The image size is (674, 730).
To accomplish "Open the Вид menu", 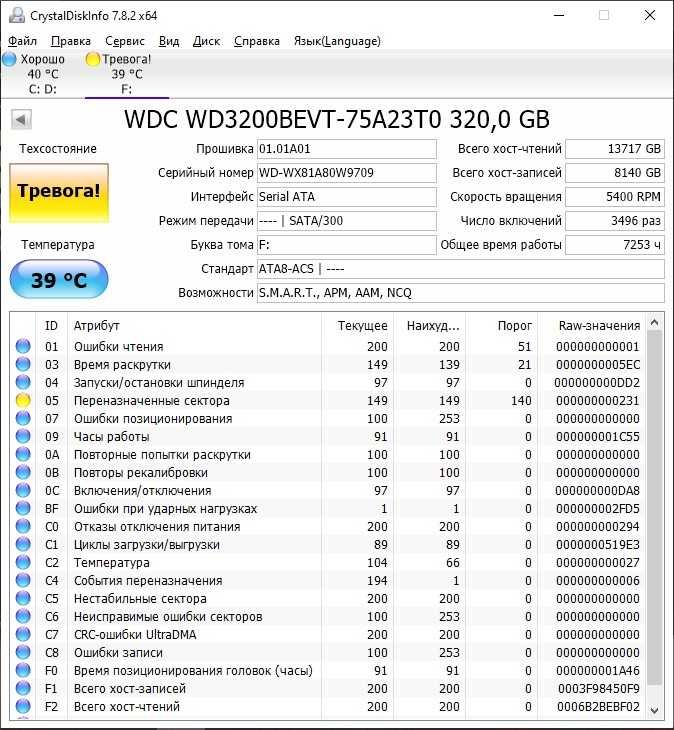I will click(x=169, y=41).
